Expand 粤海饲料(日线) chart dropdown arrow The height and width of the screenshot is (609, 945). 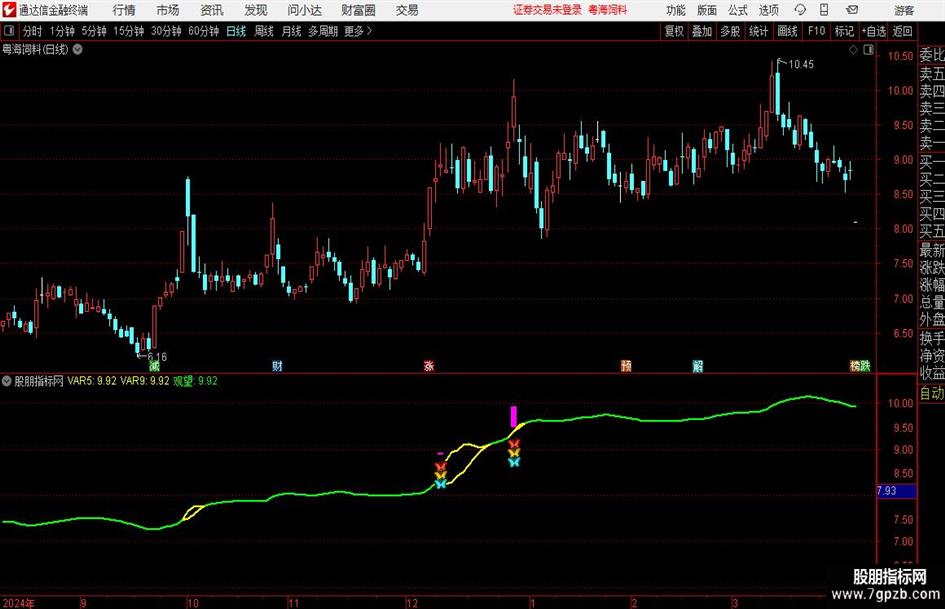pyautogui.click(x=78, y=50)
